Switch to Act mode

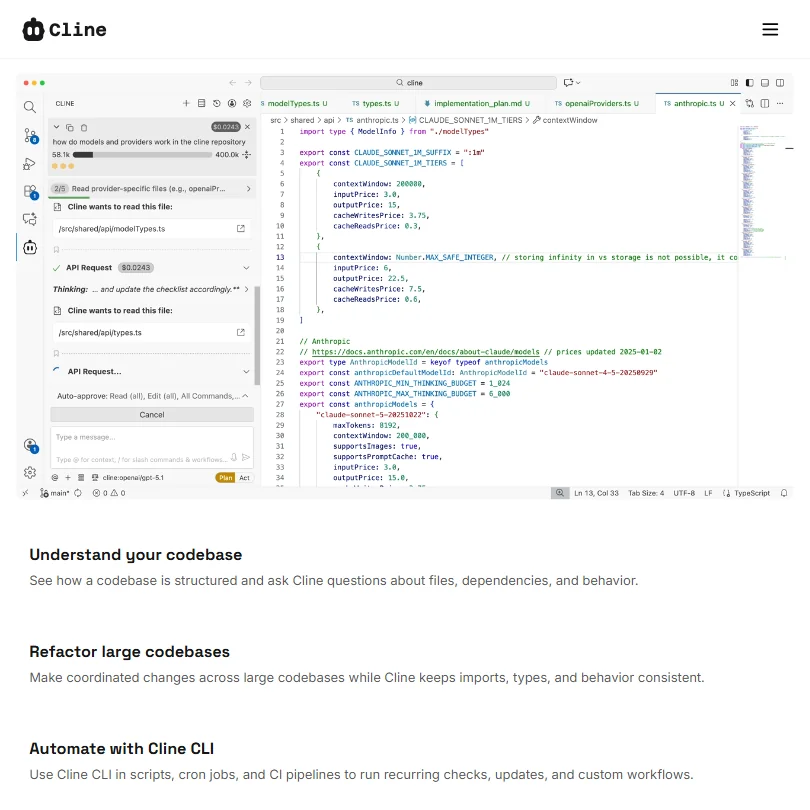coord(244,478)
